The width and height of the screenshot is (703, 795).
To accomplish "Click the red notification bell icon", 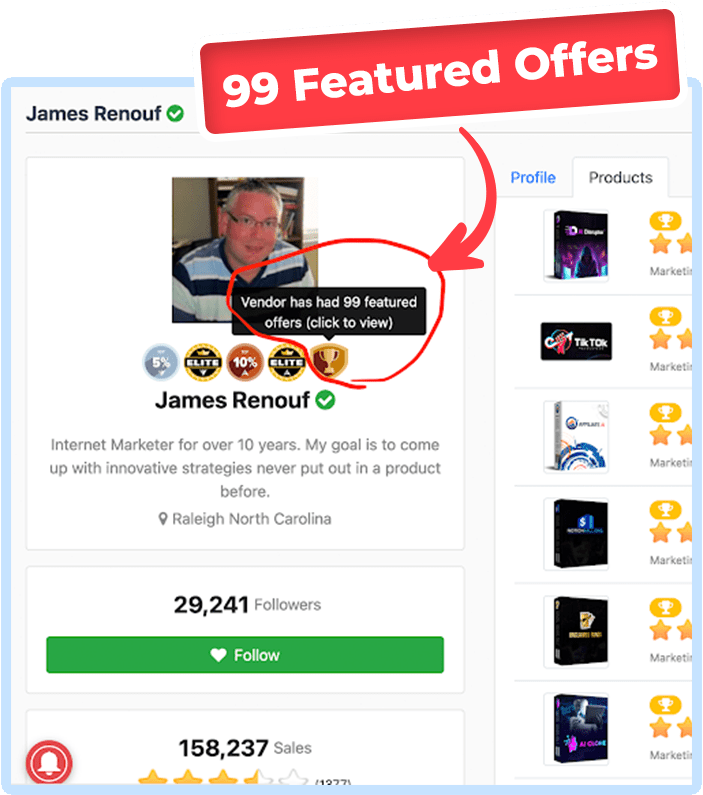I will [49, 763].
